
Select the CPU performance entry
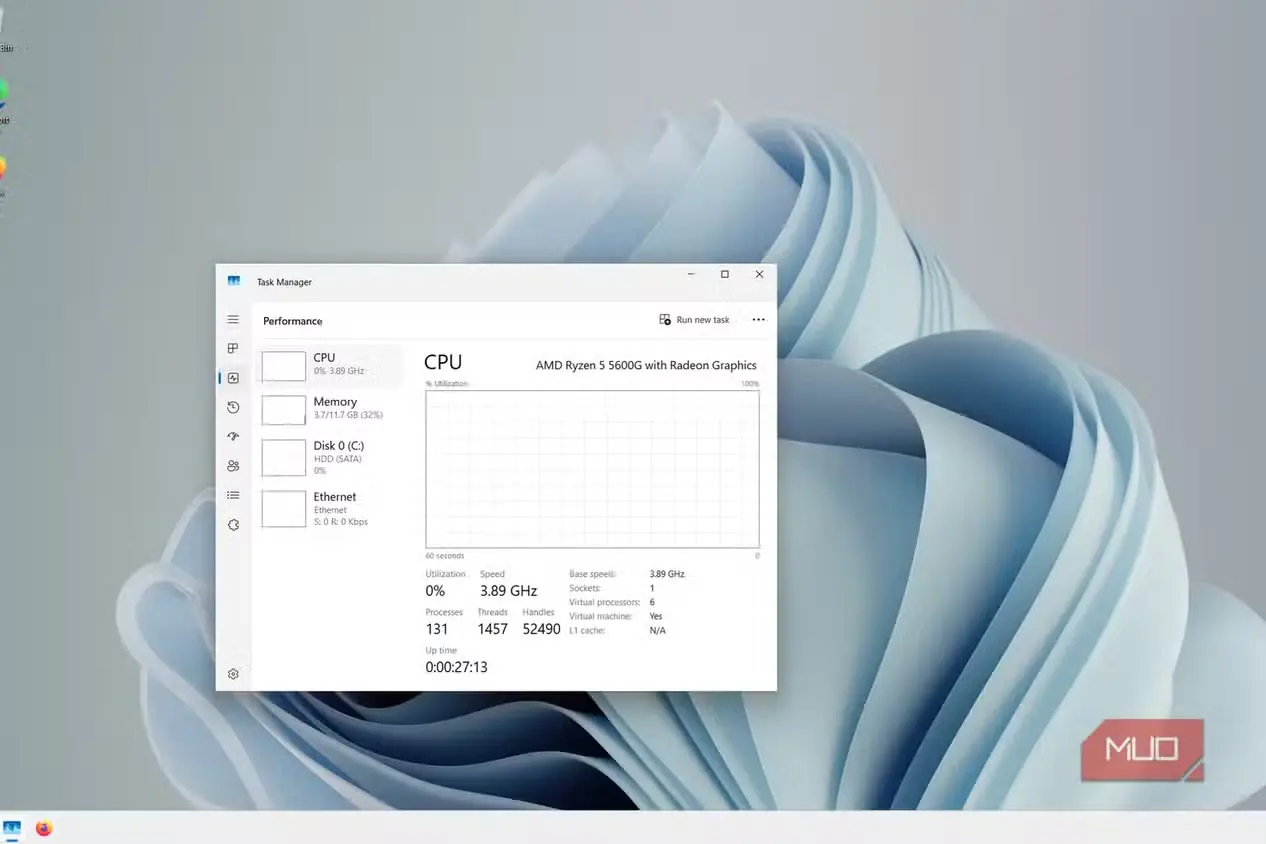(331, 365)
